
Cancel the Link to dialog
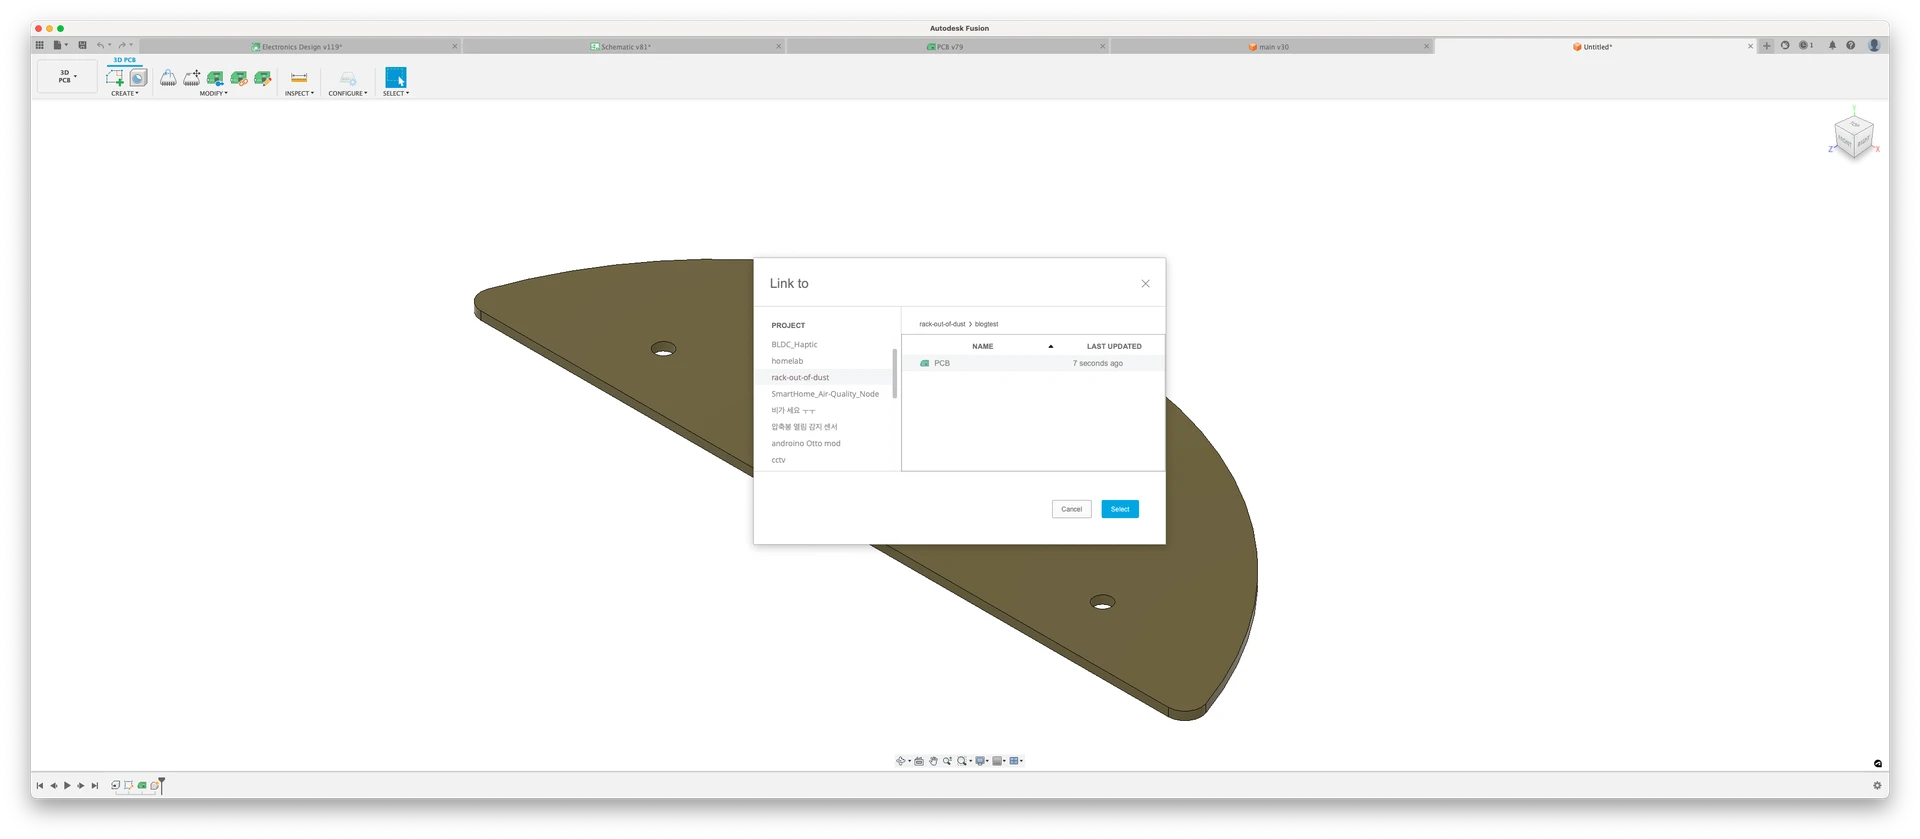1071,509
